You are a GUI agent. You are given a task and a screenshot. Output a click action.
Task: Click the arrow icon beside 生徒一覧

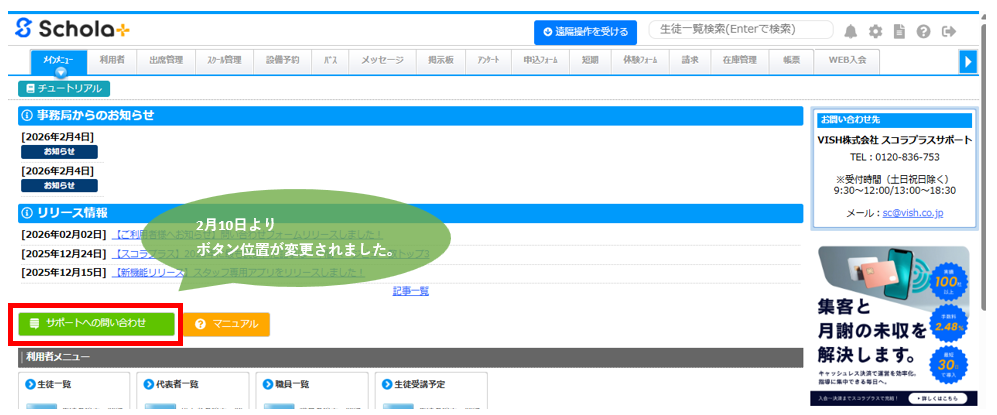click(x=27, y=383)
